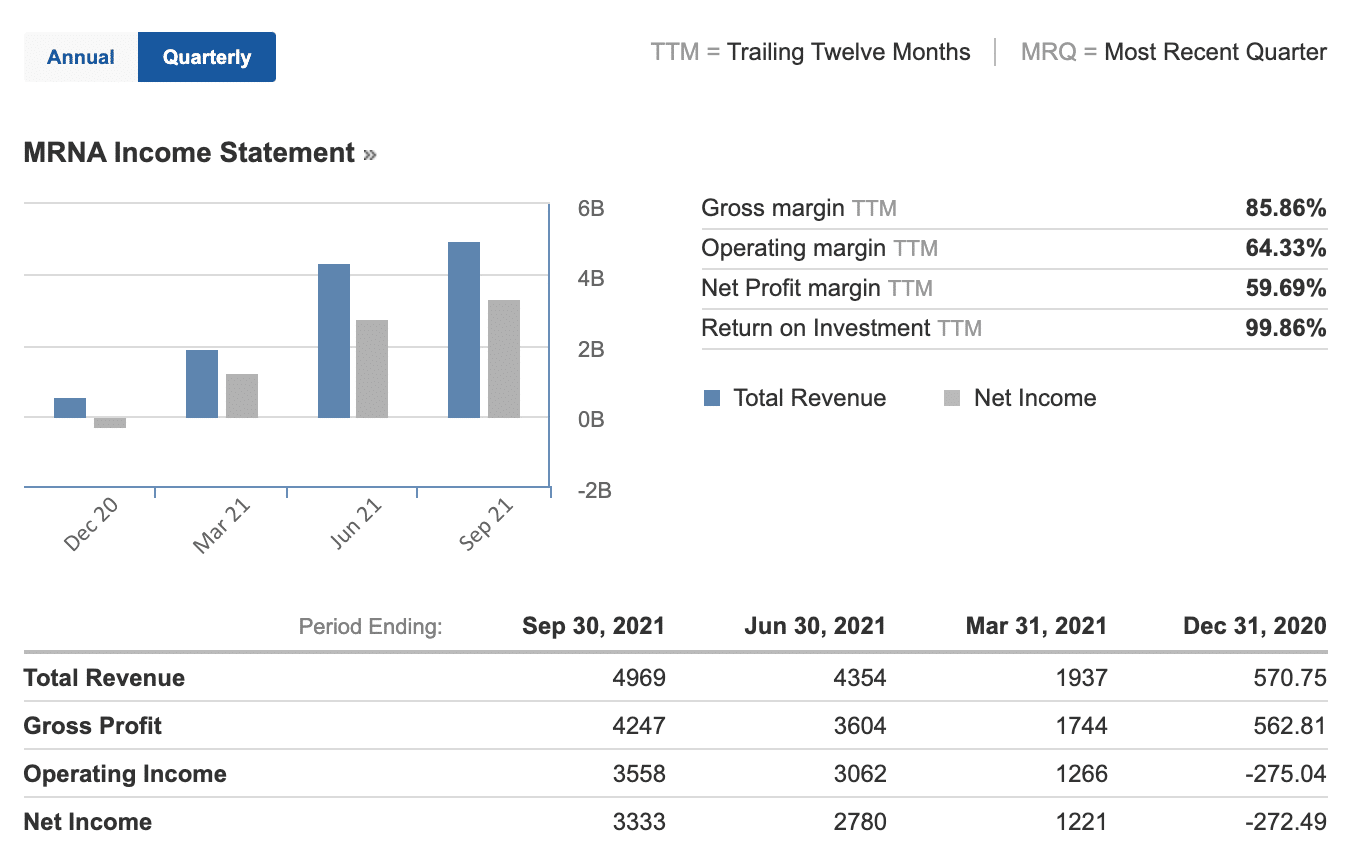Screen dimensions: 1348x866
Task: Click the 562.81 gross profit cell
Action: pyautogui.click(x=1290, y=726)
